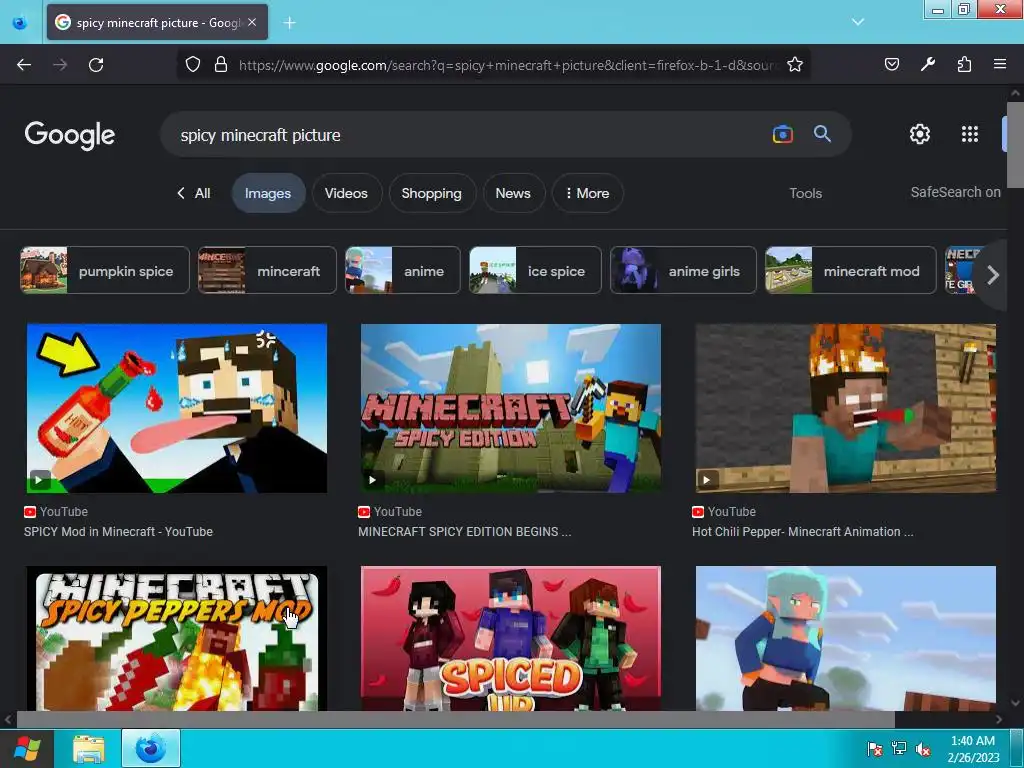This screenshot has height=768, width=1024.
Task: Reload the current page
Action: coord(96,65)
